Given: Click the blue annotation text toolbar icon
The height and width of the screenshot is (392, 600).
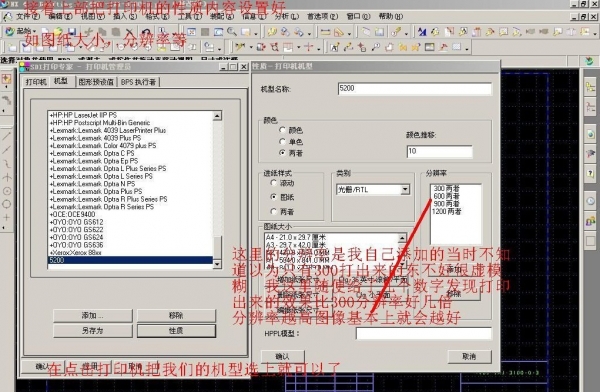Looking at the screenshot, I should click(422, 32).
